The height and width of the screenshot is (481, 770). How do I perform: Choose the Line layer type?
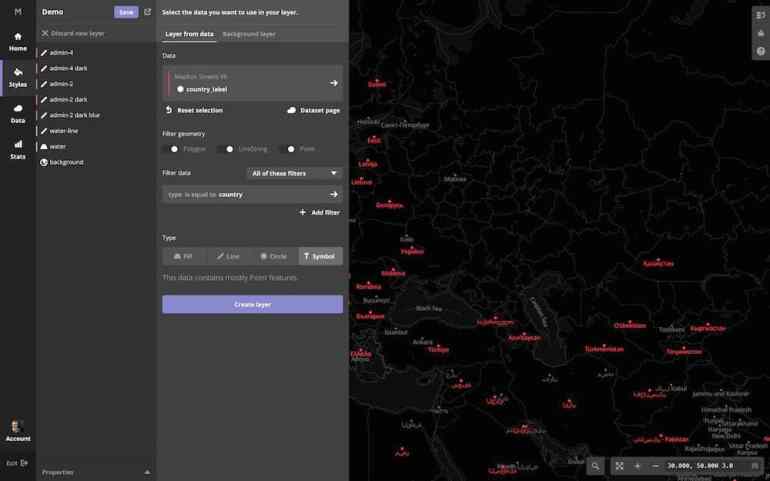coord(228,256)
